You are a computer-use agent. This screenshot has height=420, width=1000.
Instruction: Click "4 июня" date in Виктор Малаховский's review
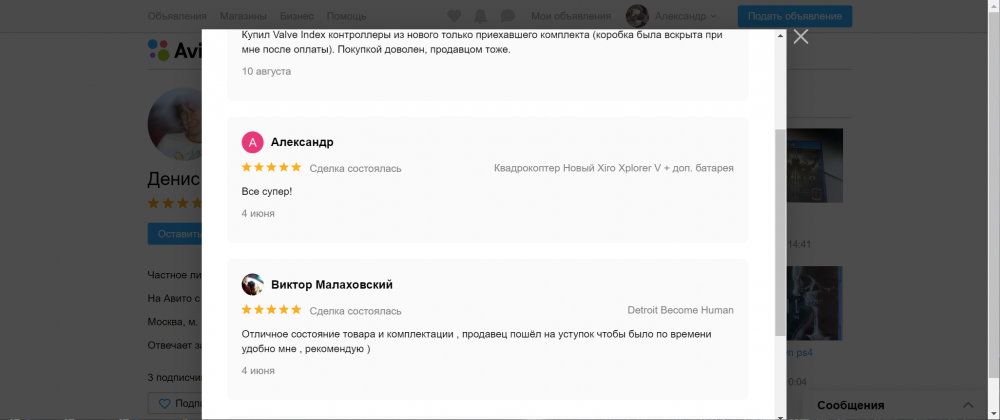258,370
